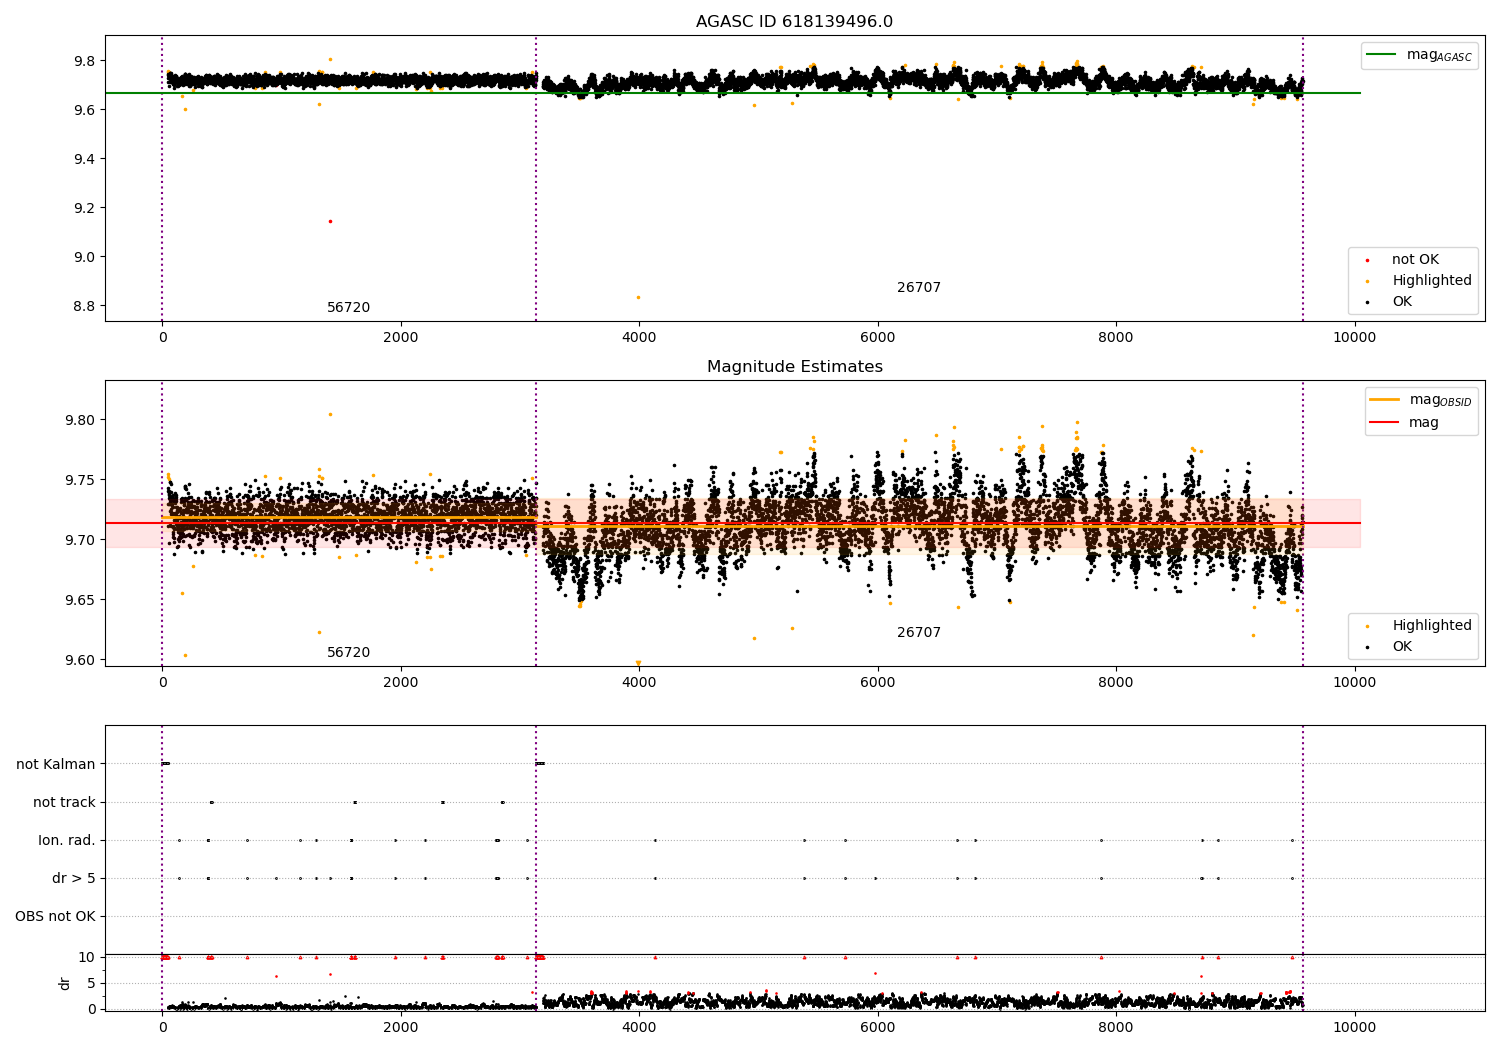Click the red not-OK outlier point near 9.14
Screen dimensions: 1500x1050
click(x=330, y=221)
